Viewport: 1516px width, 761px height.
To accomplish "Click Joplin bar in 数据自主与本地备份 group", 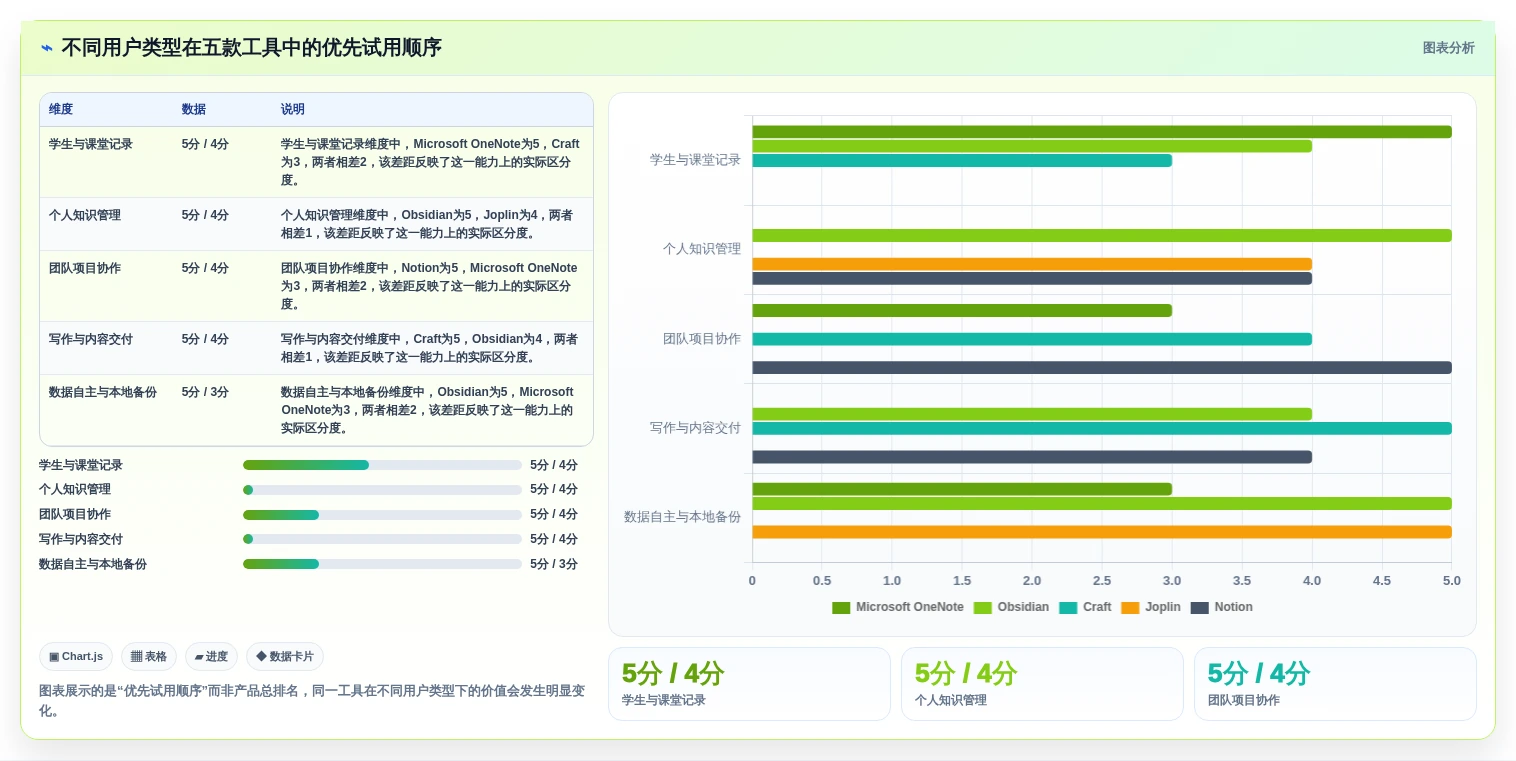I will pos(1102,532).
